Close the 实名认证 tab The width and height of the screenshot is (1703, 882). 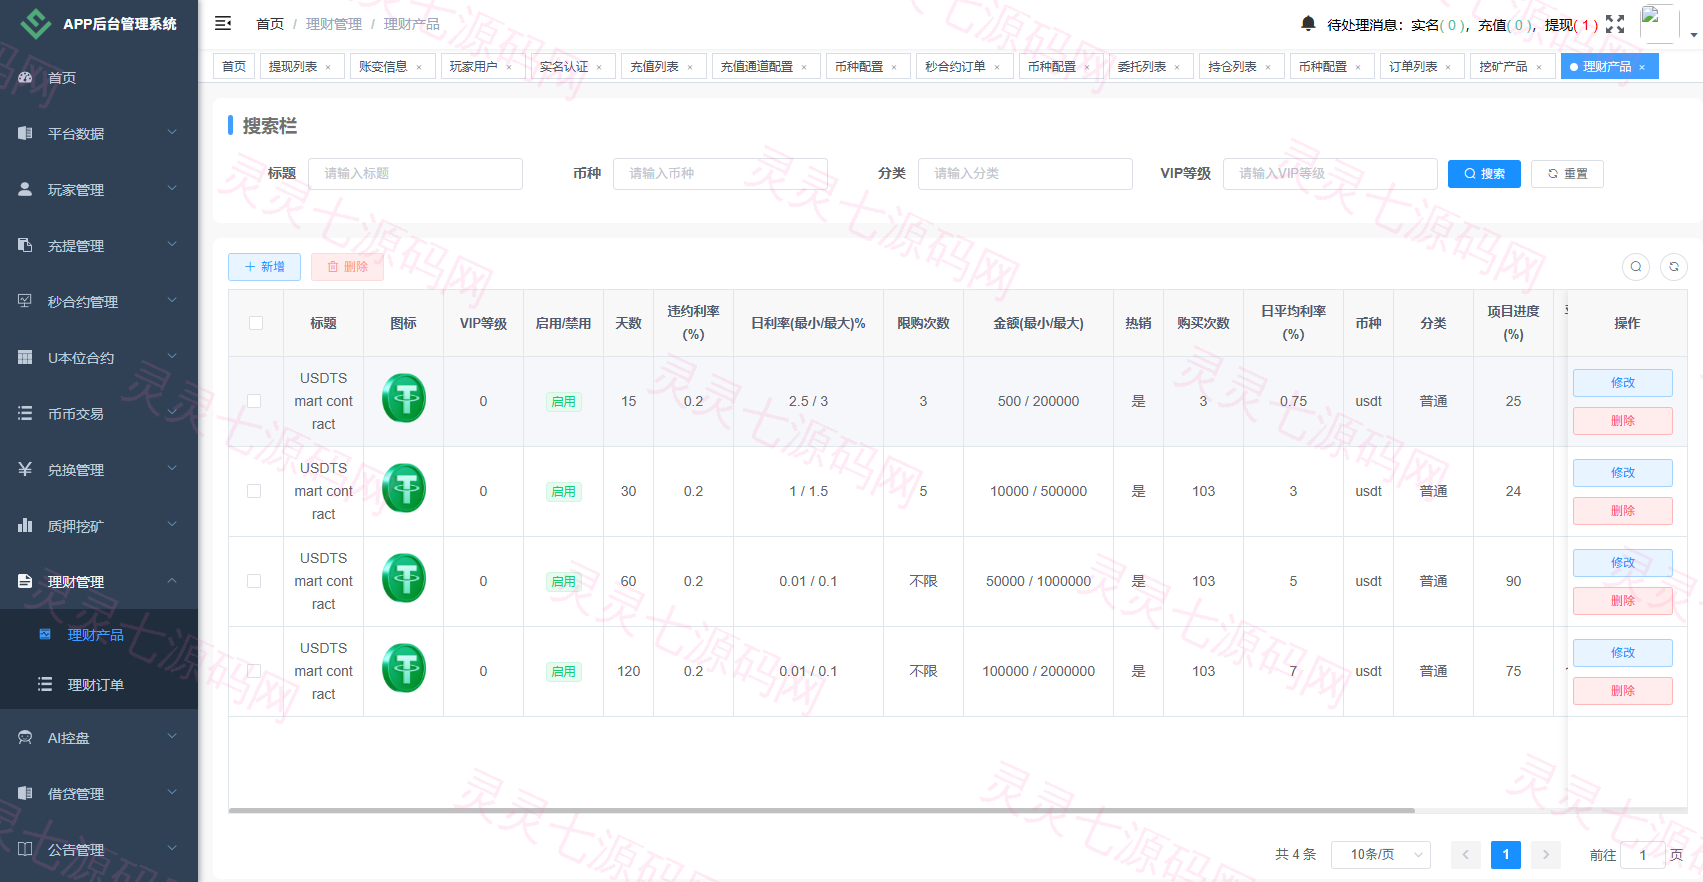(599, 67)
